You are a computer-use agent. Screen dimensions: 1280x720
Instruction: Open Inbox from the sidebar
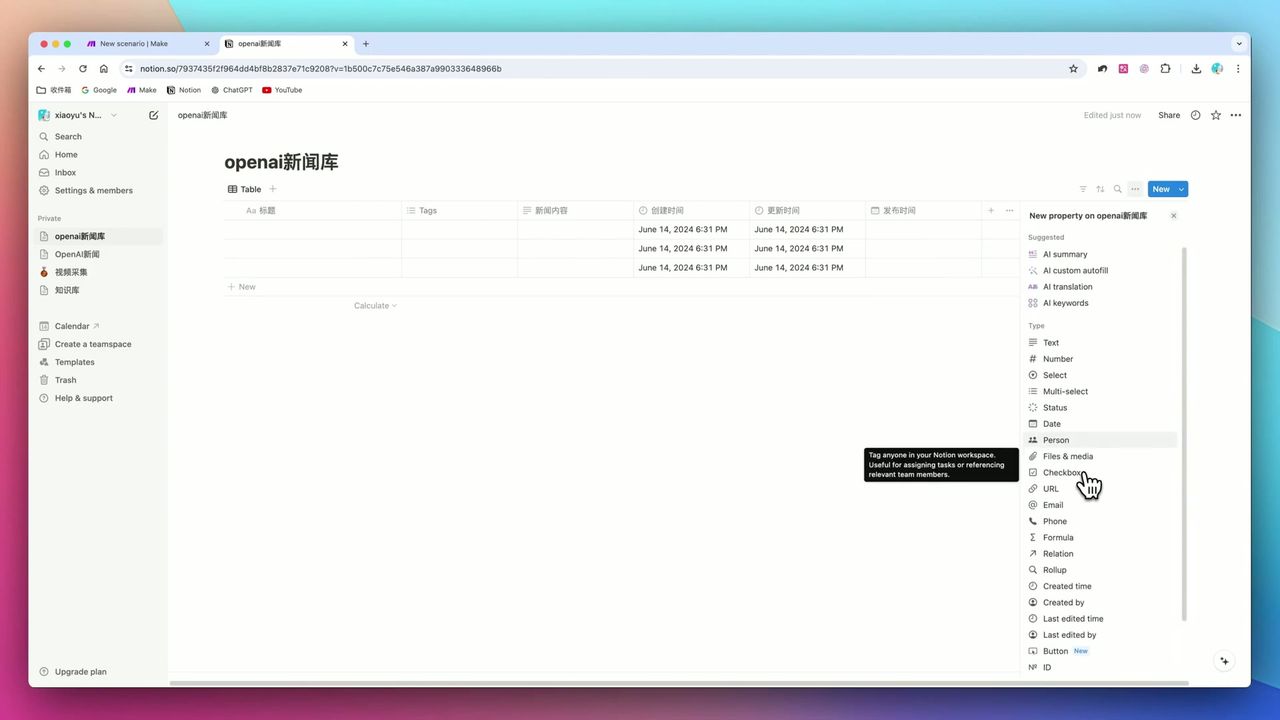[64, 172]
